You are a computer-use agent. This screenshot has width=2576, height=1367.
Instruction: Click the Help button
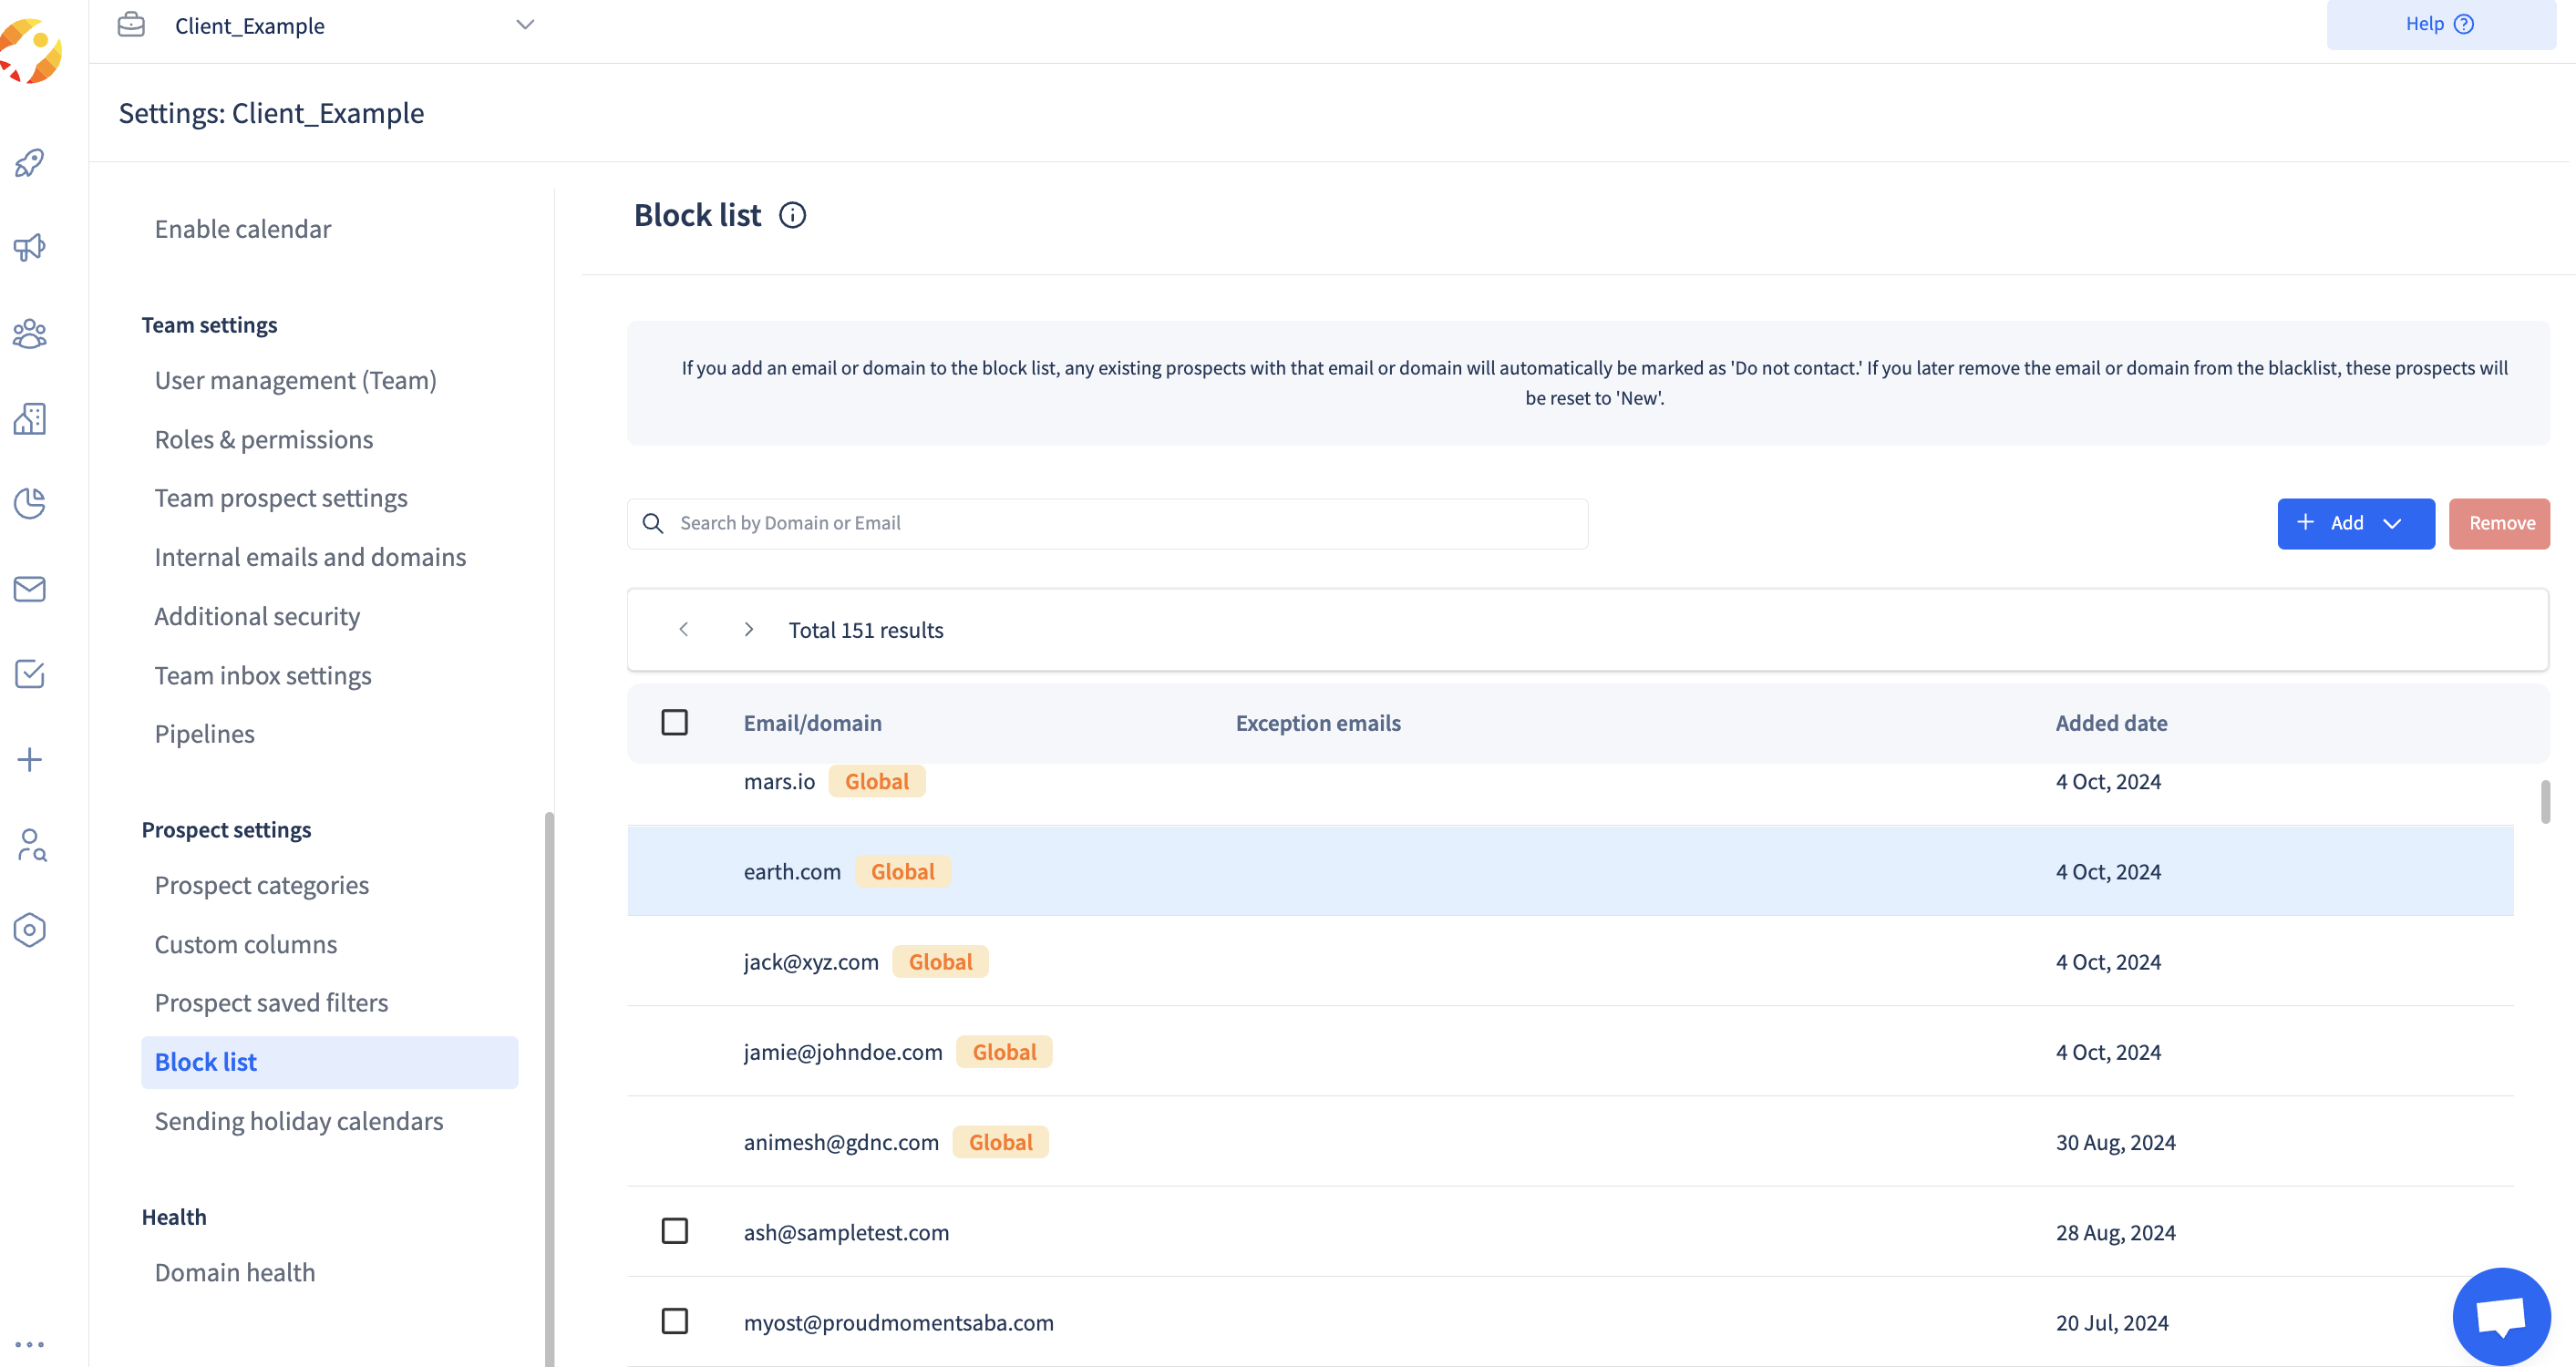pyautogui.click(x=2439, y=24)
